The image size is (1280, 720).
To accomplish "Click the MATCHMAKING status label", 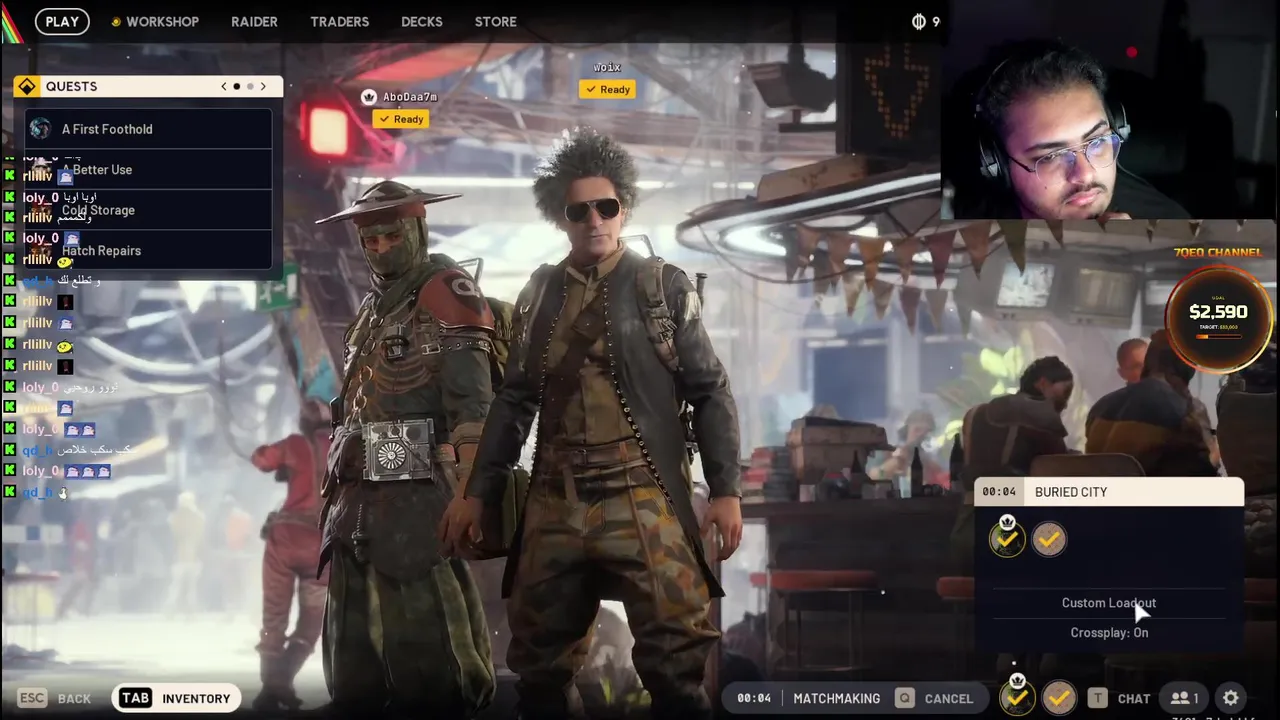I will [837, 698].
